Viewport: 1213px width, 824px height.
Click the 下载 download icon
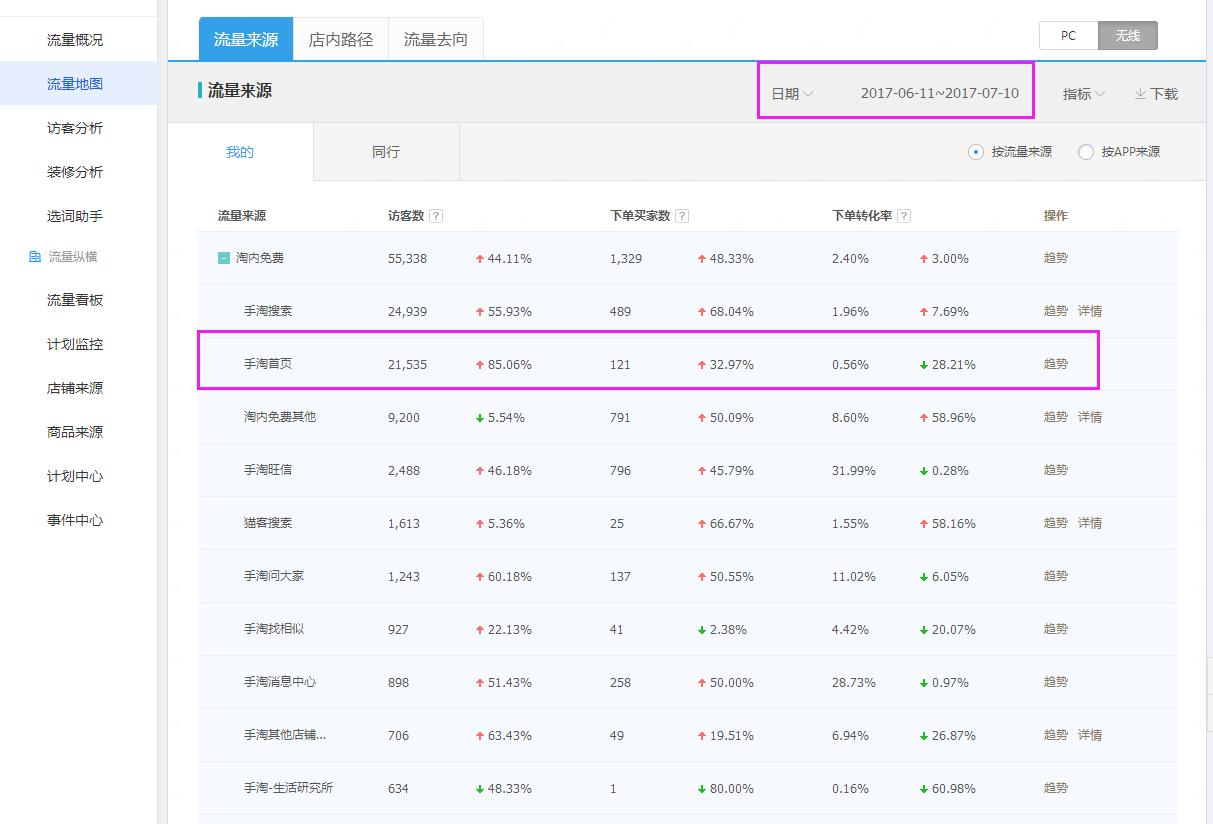tap(1143, 94)
